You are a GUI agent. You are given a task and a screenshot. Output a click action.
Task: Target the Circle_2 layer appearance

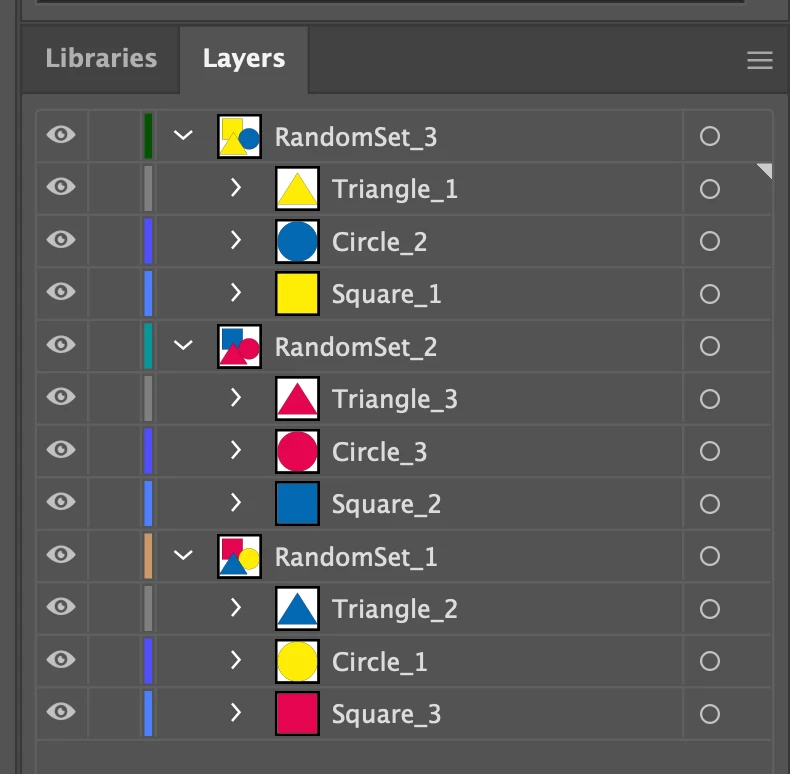[709, 241]
